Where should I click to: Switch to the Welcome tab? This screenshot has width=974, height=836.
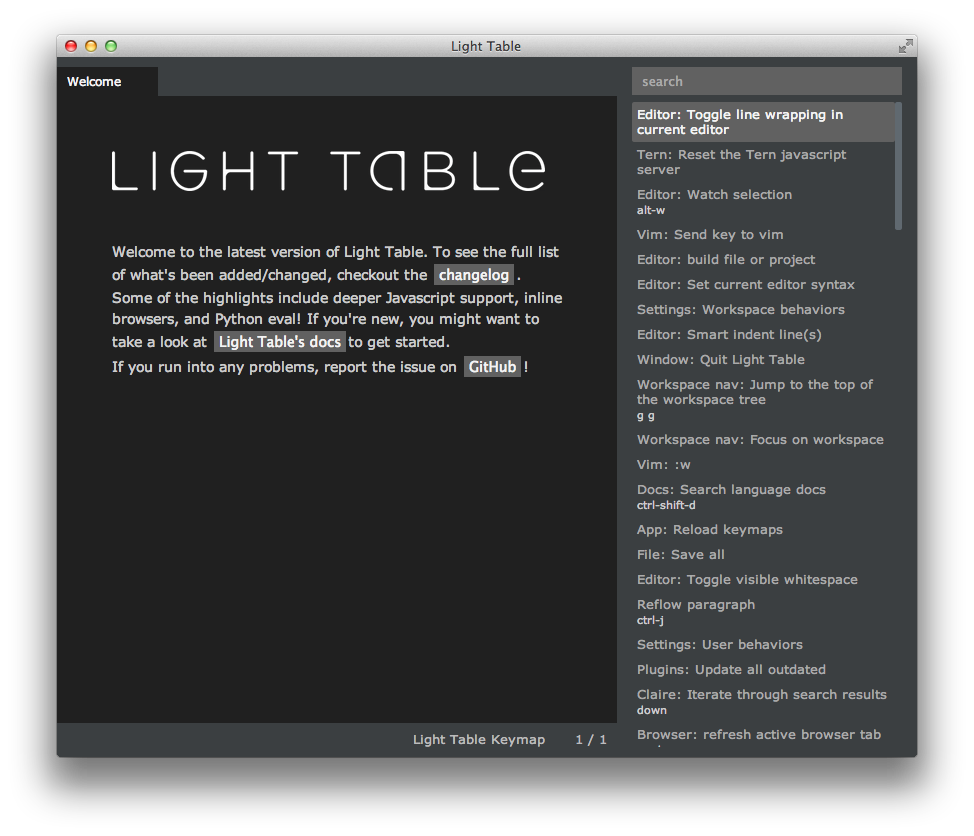tap(95, 82)
